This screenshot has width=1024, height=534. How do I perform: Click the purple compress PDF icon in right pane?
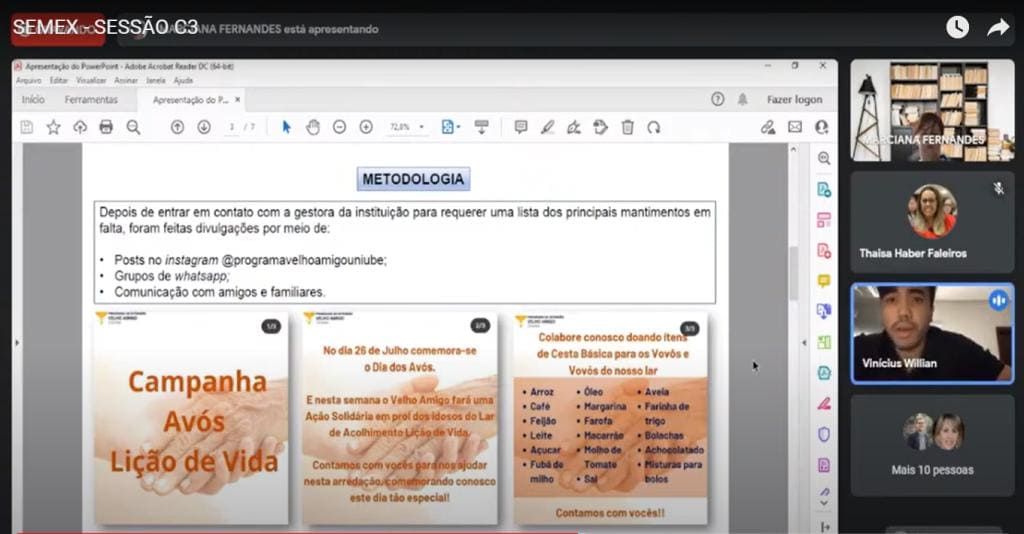point(824,465)
